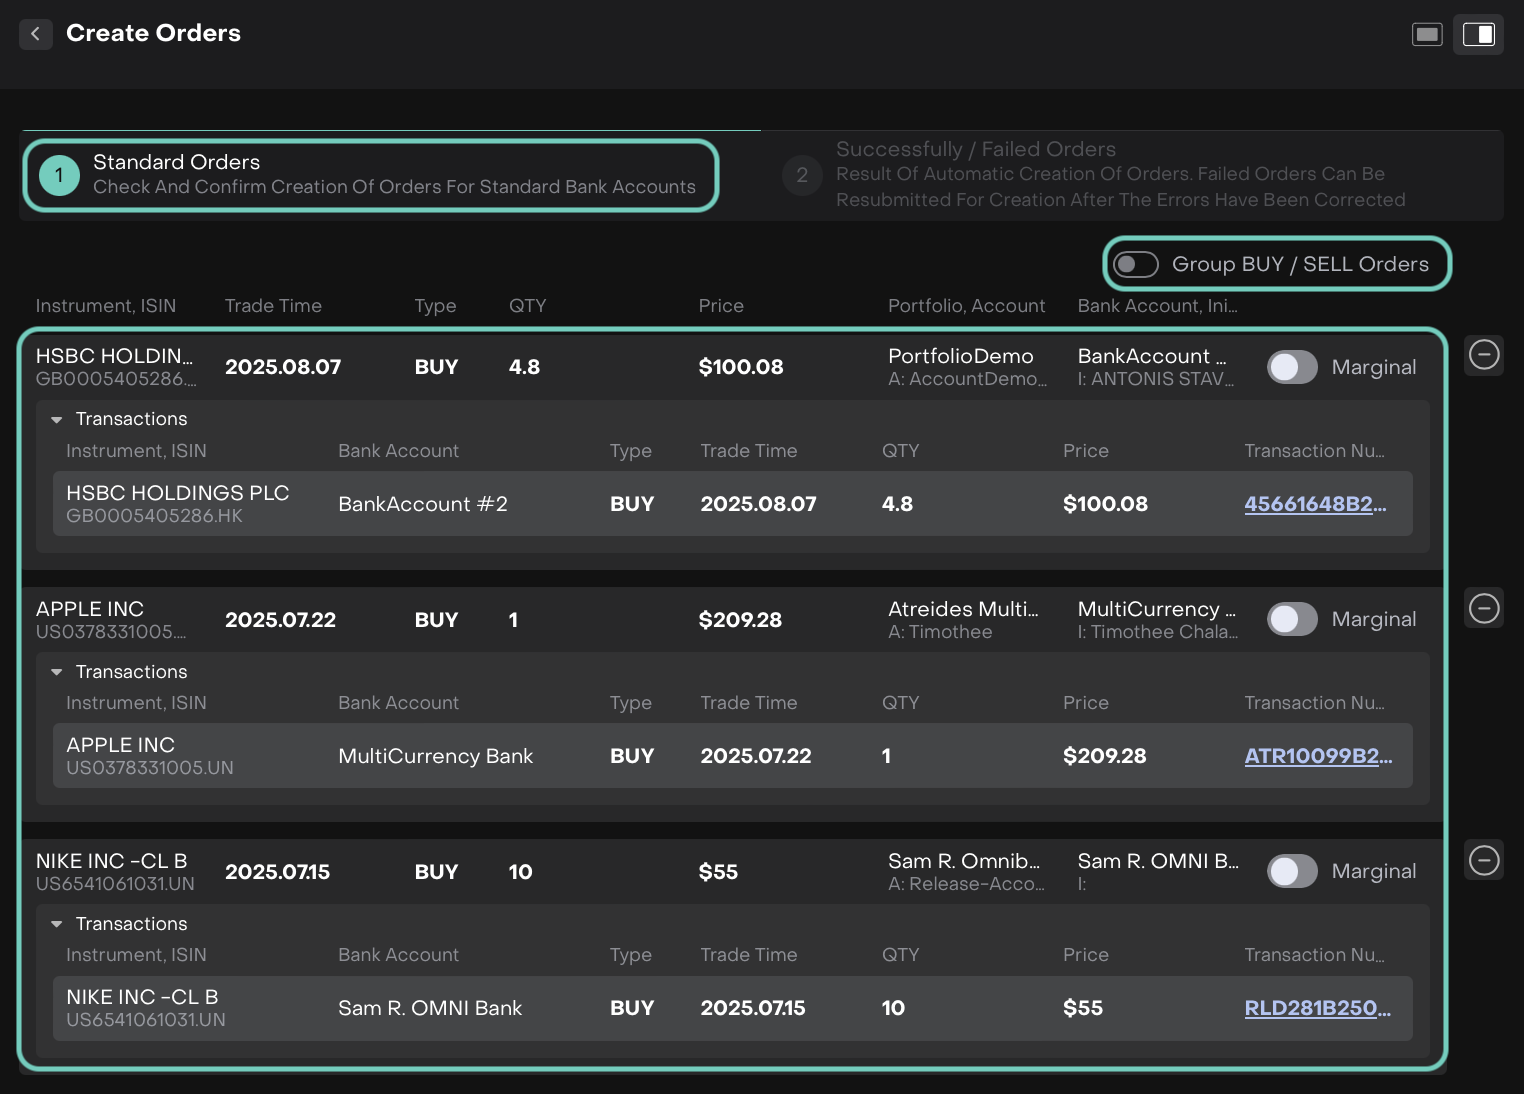
Task: Open transaction number link 45661648B2
Action: coord(1314,504)
